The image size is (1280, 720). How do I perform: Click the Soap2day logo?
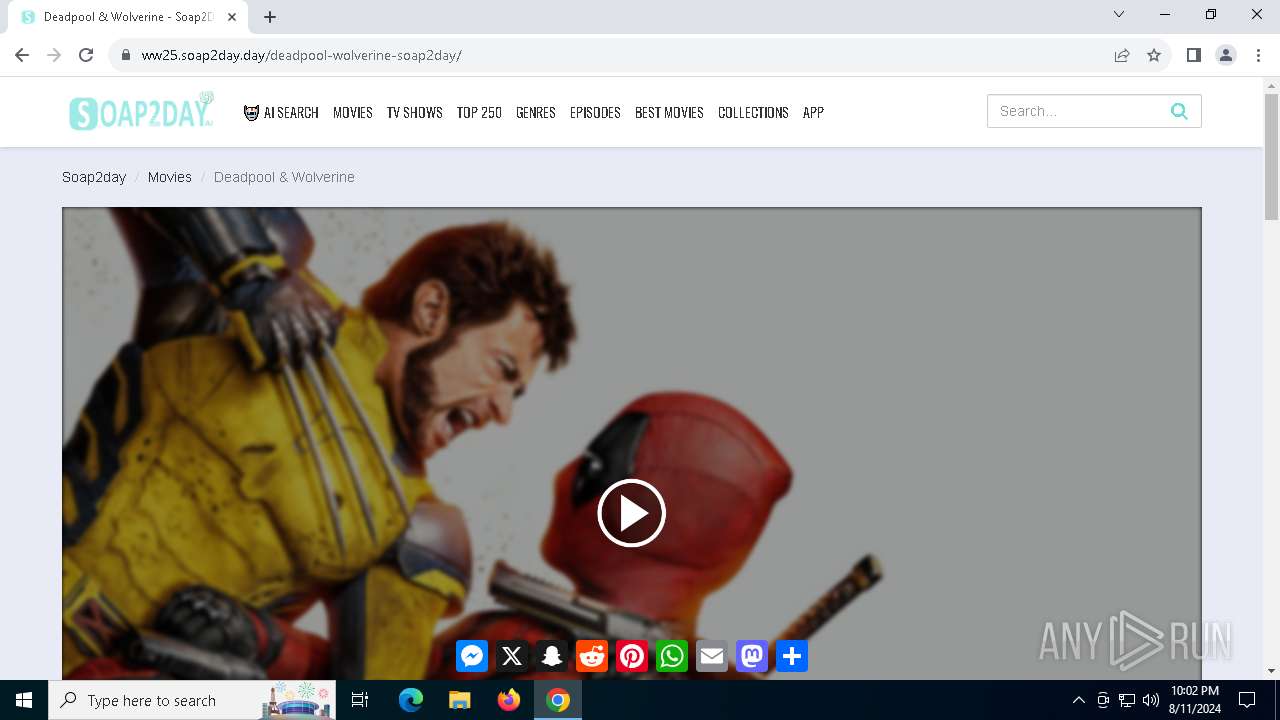pyautogui.click(x=141, y=112)
